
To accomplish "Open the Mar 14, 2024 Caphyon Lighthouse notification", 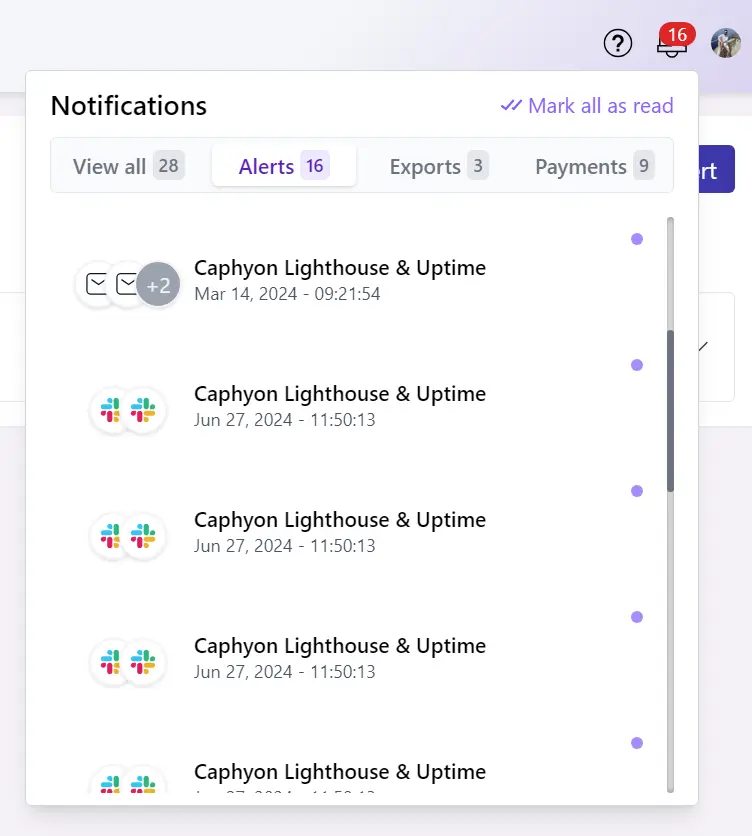I will tap(339, 280).
